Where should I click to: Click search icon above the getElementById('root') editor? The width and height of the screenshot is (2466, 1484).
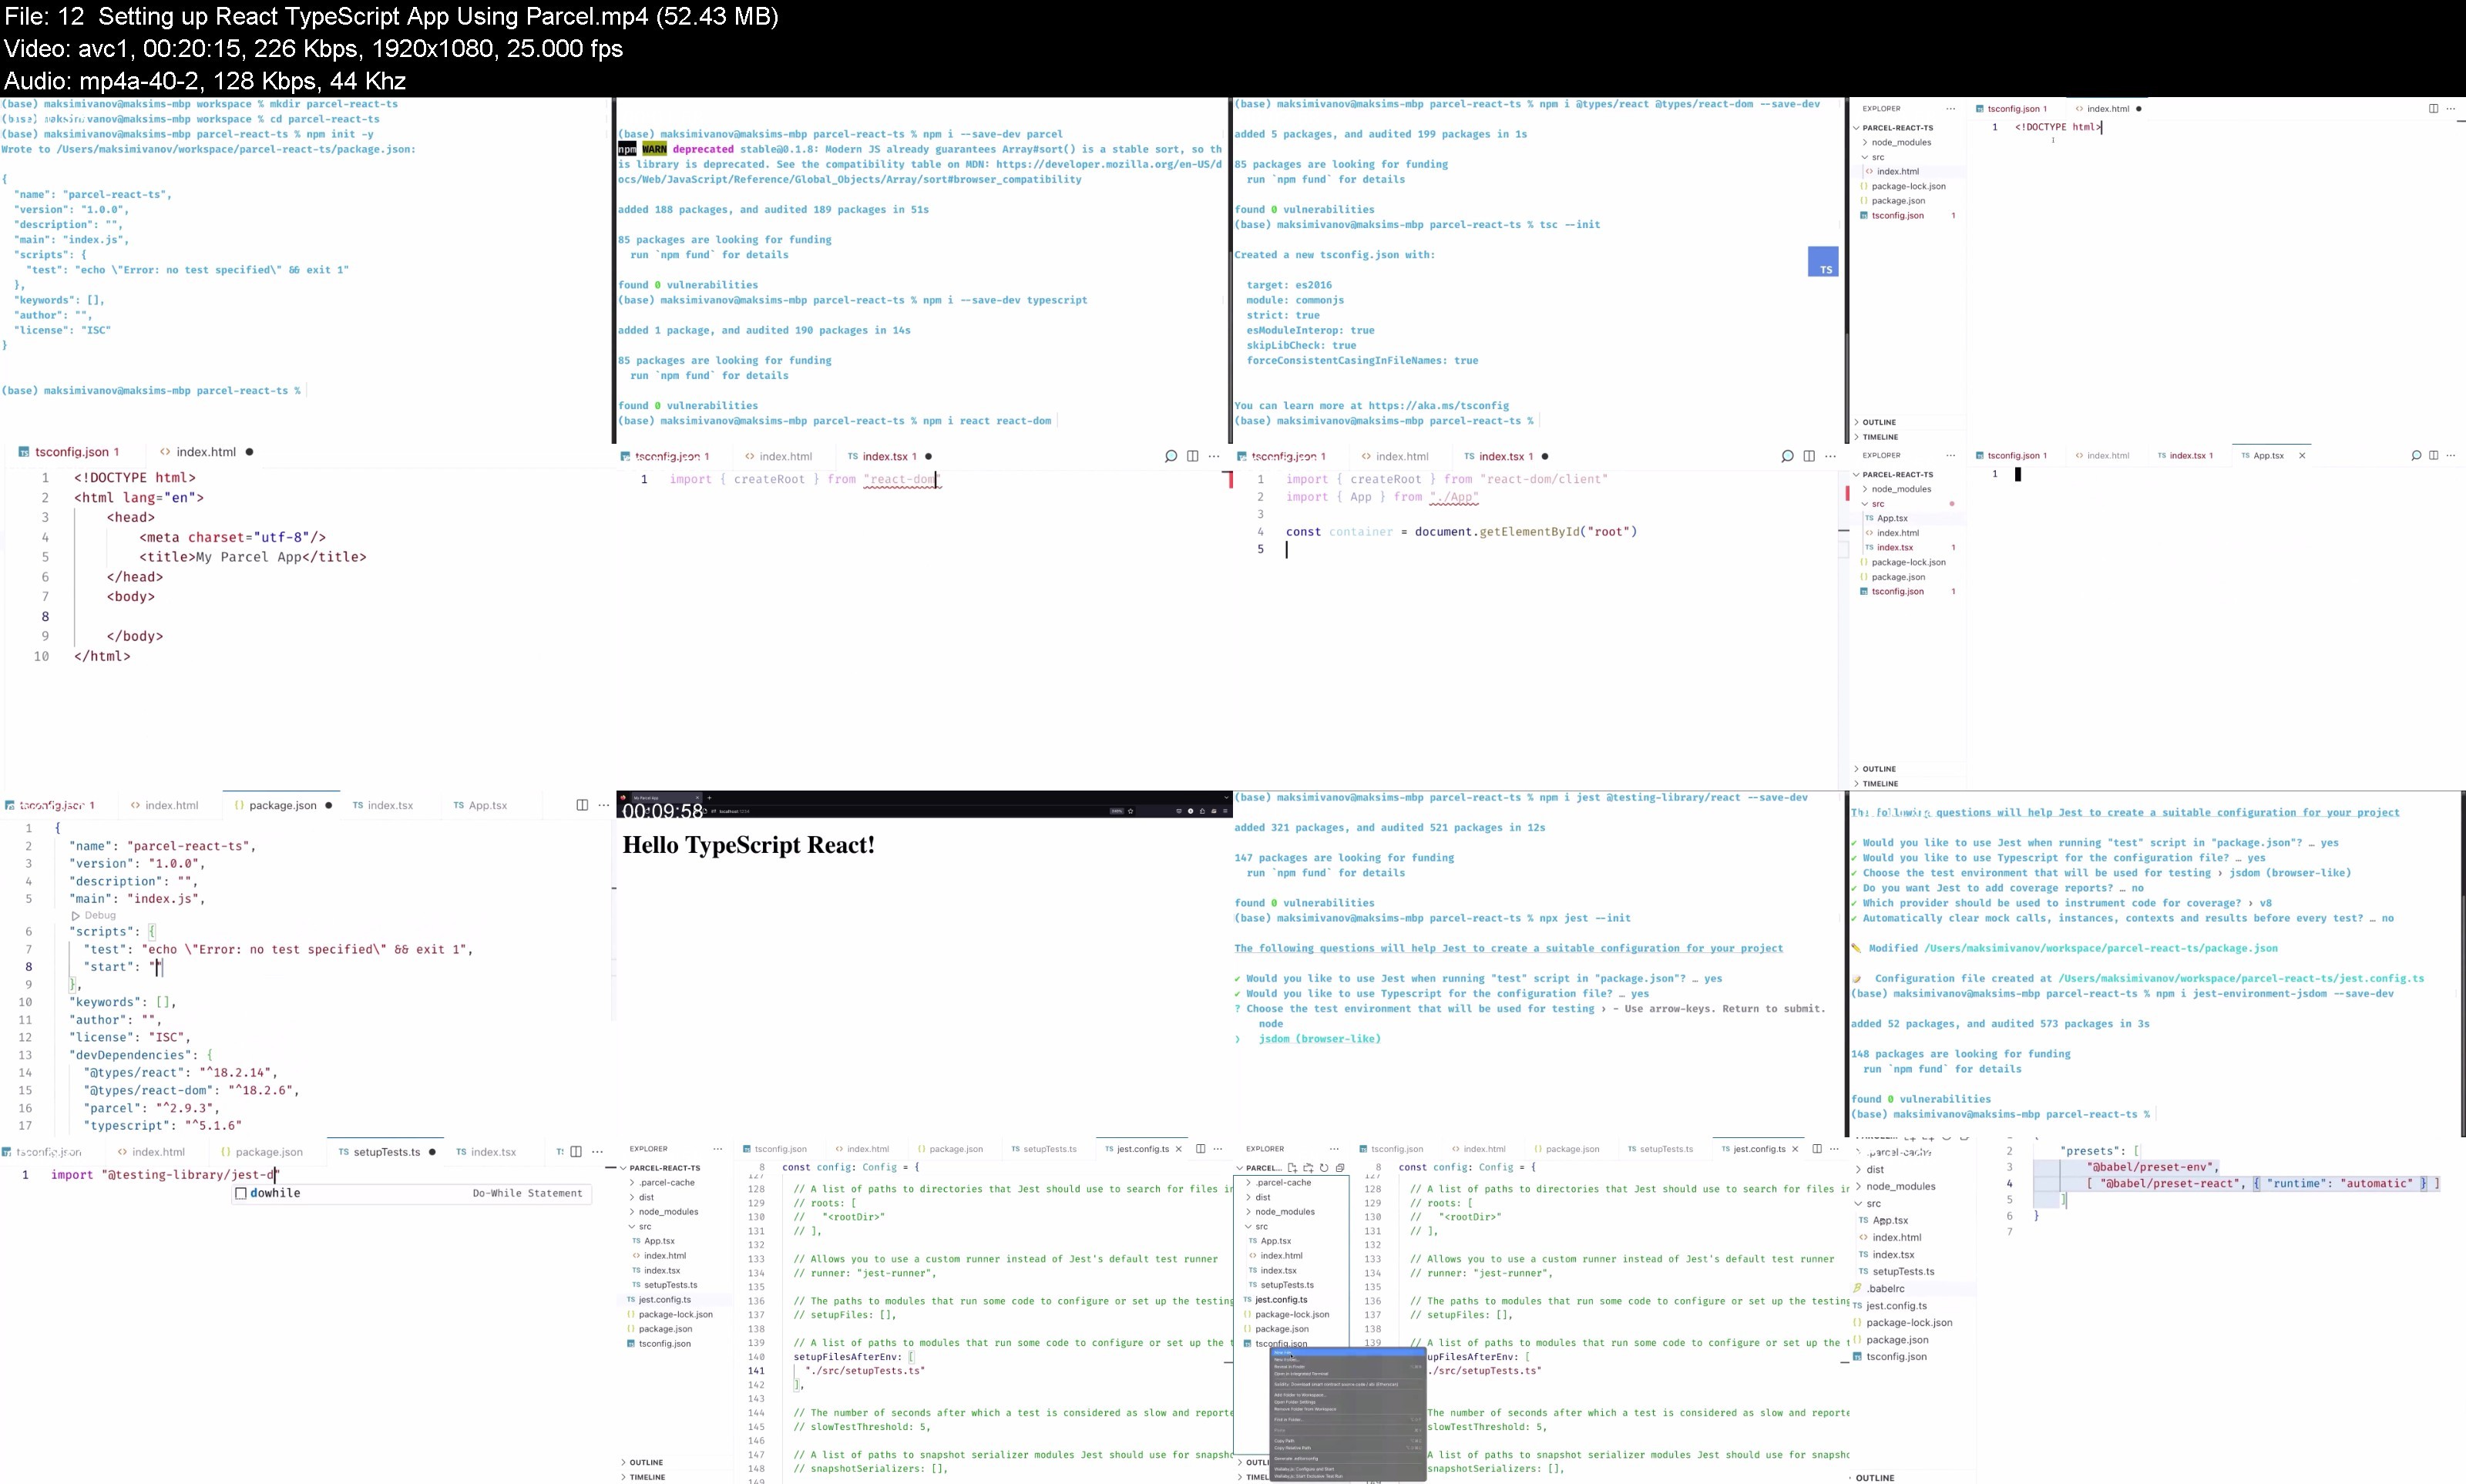pyautogui.click(x=1787, y=456)
